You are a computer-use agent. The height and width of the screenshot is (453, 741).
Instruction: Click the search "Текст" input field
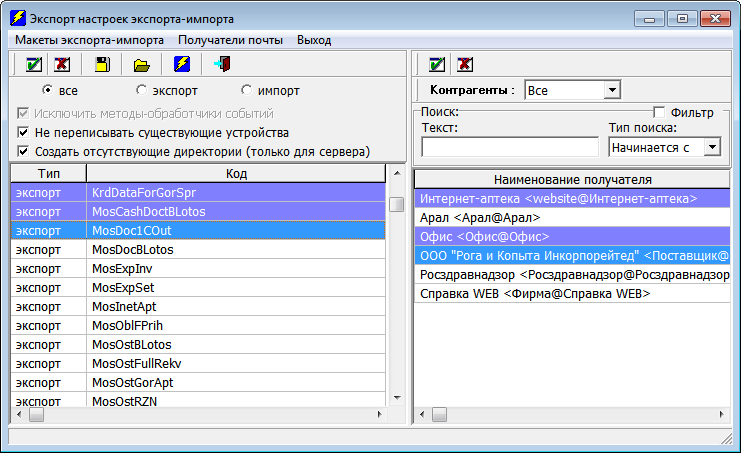(509, 147)
